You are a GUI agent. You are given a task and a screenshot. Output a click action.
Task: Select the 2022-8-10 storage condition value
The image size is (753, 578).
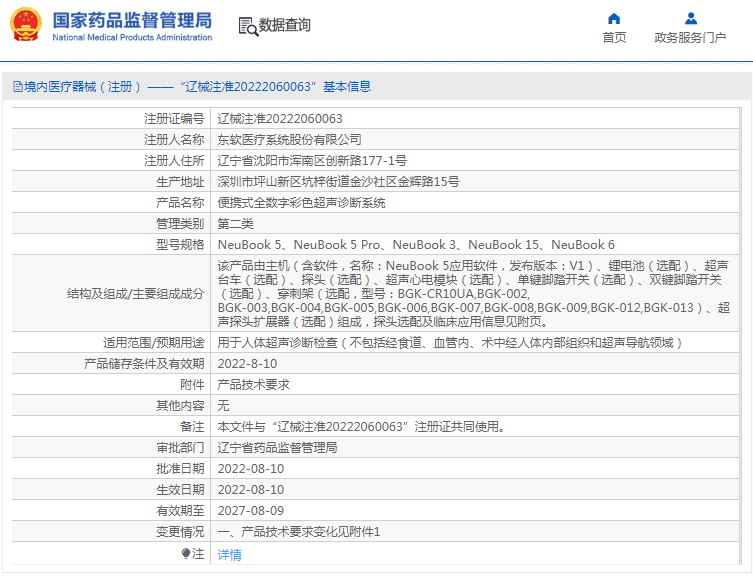click(247, 364)
